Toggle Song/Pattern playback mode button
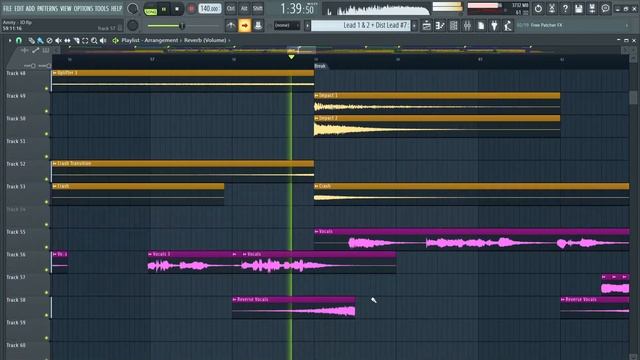Image resolution: width=640 pixels, height=360 pixels. coord(151,9)
